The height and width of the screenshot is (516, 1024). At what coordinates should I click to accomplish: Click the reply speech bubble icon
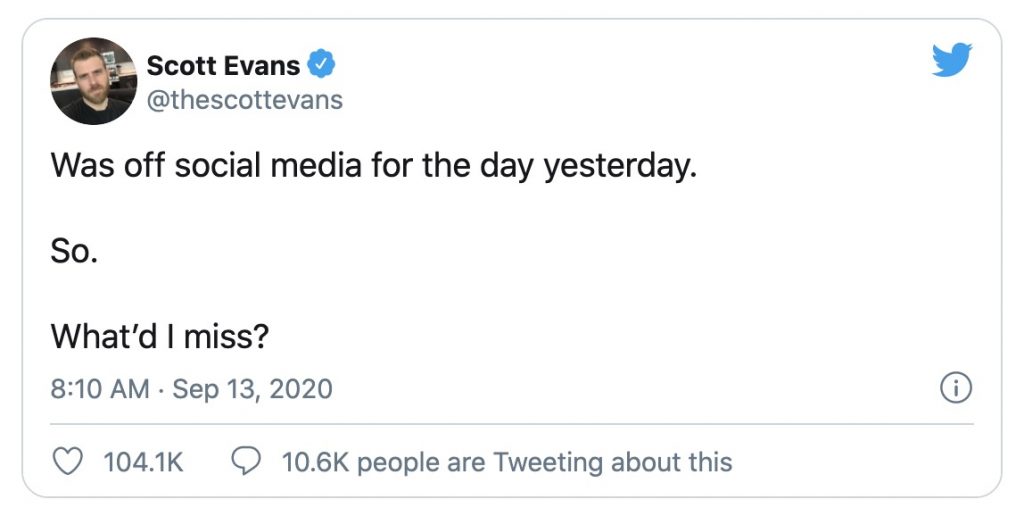[x=246, y=462]
